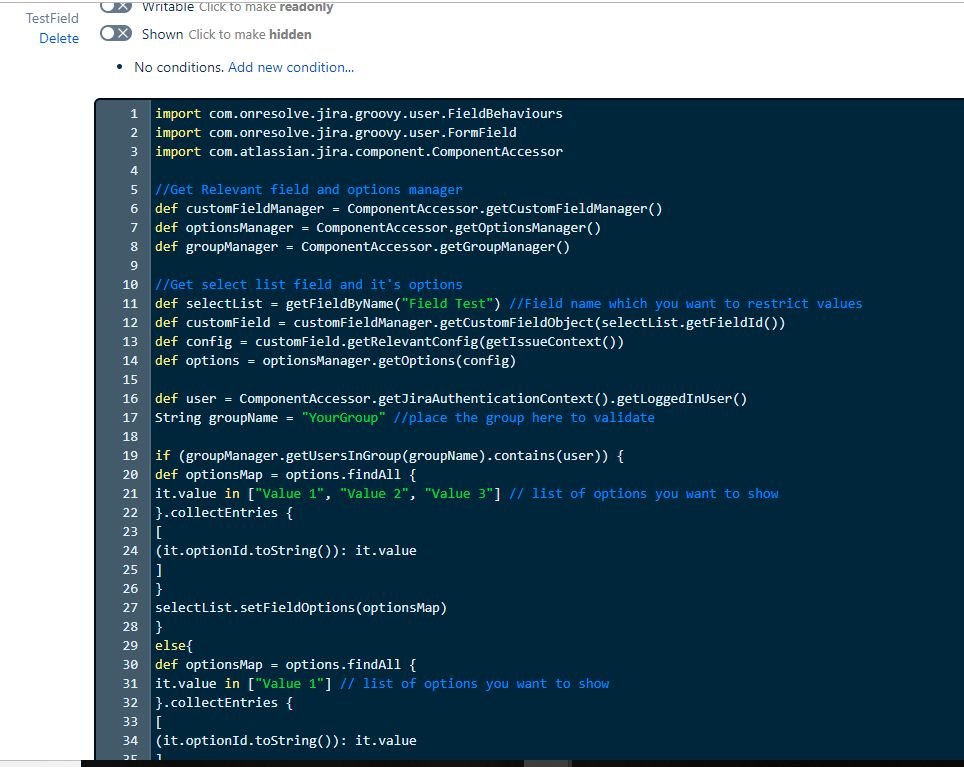Image resolution: width=964 pixels, height=767 pixels.
Task: Click the optionsManager definition line
Action: click(x=377, y=228)
